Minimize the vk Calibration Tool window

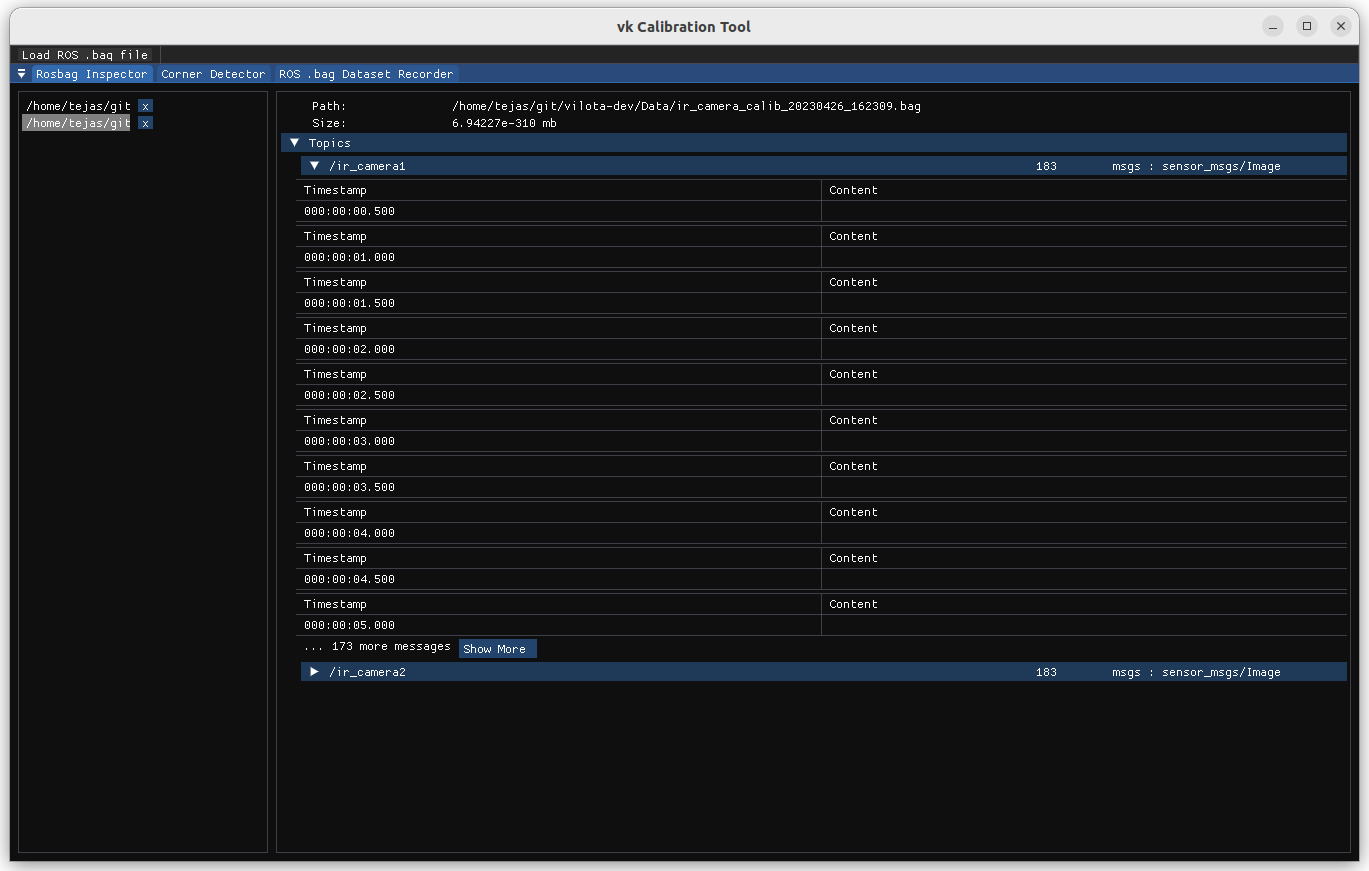1273,26
